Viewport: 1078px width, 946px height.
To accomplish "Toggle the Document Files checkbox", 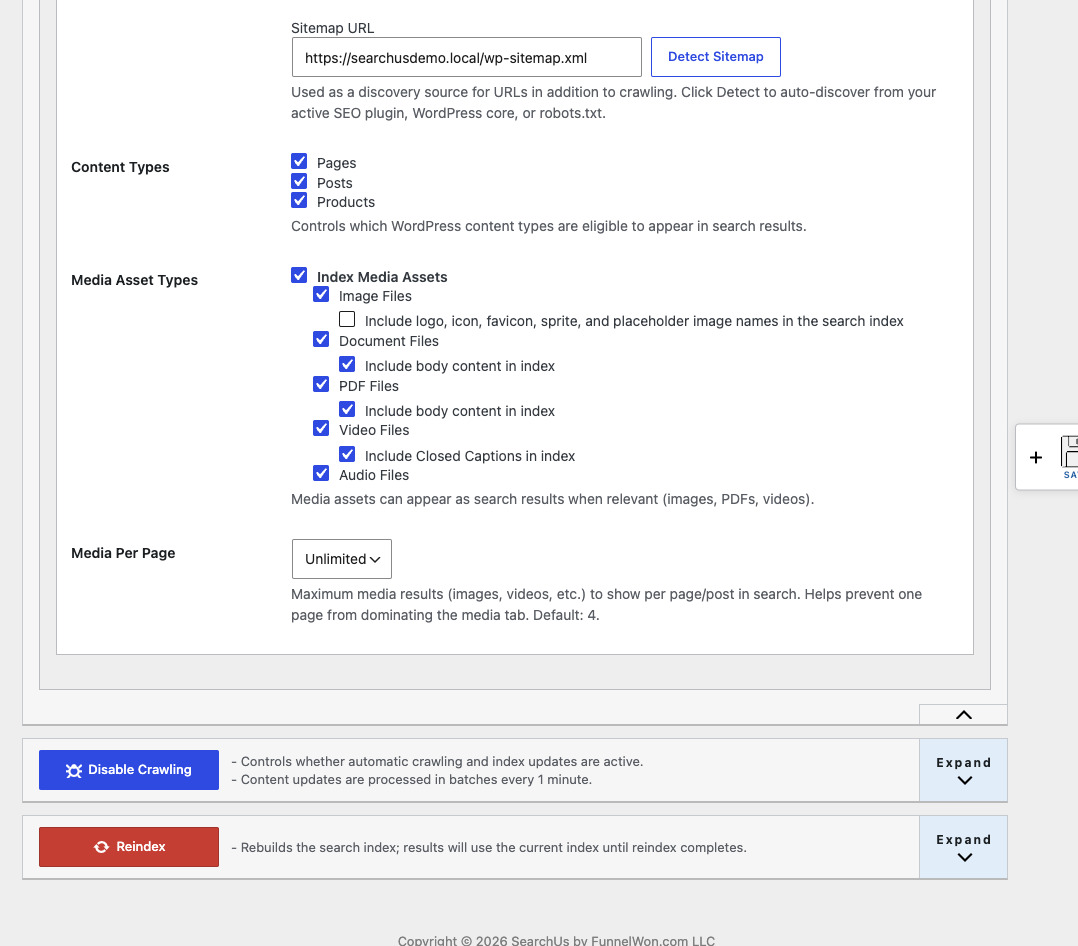I will (x=321, y=340).
